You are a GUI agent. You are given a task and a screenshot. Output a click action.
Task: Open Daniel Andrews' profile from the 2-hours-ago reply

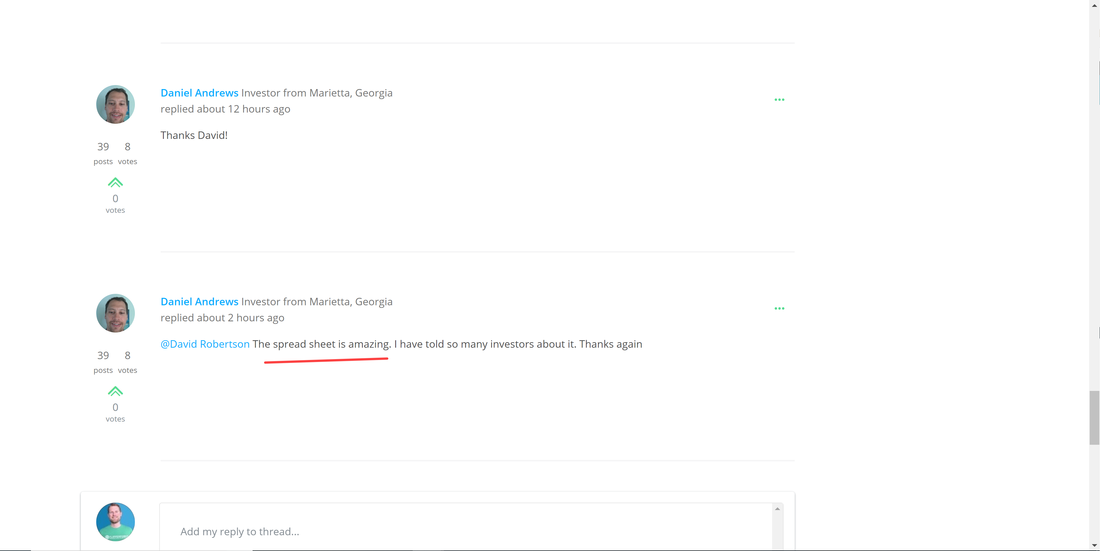(199, 302)
